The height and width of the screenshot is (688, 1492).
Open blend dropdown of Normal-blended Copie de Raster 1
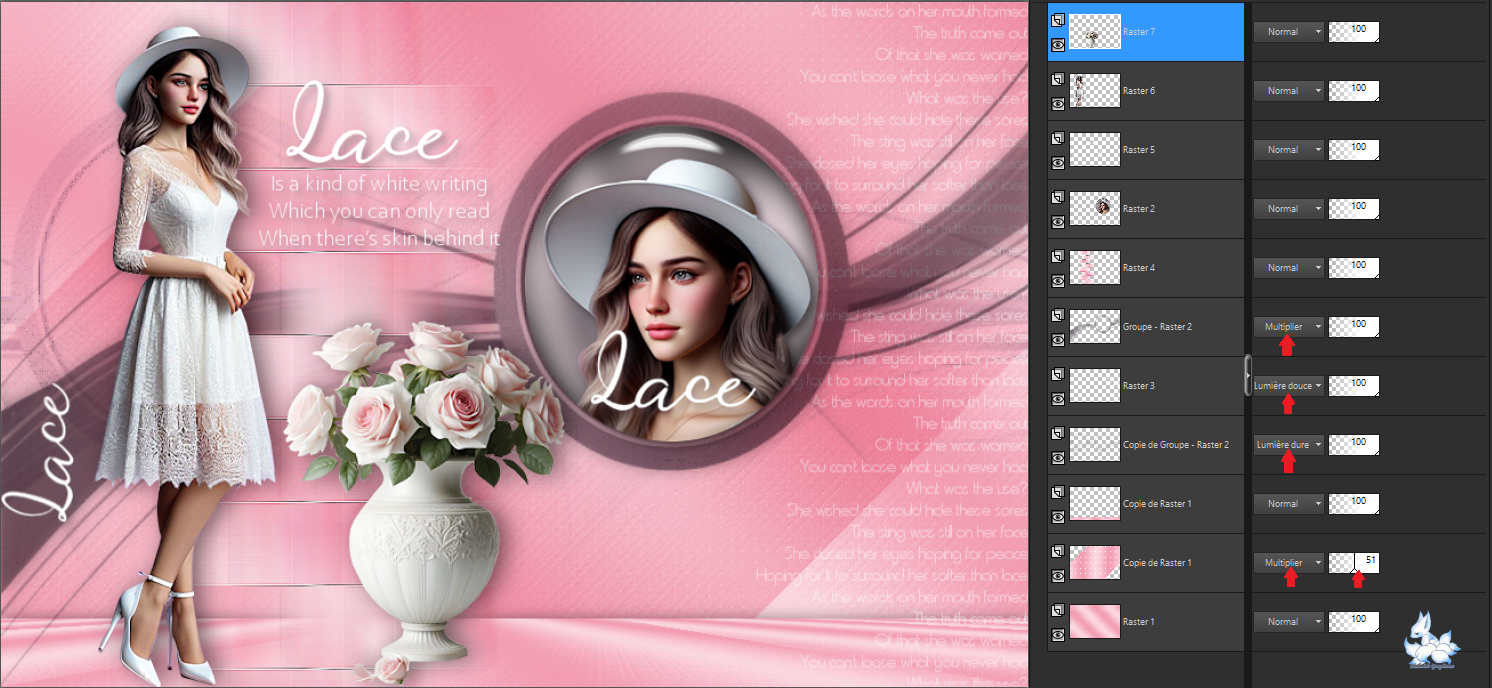click(x=1289, y=504)
